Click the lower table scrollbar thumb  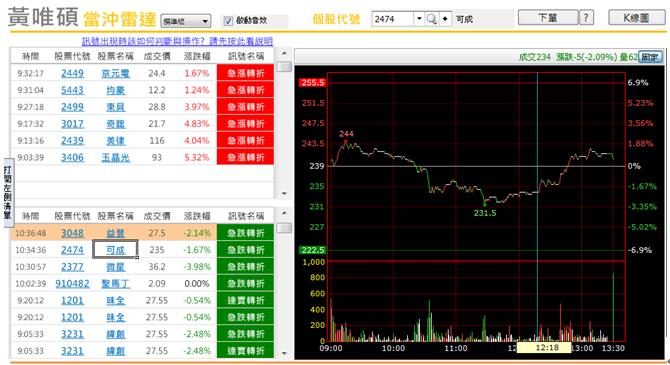coord(284,228)
